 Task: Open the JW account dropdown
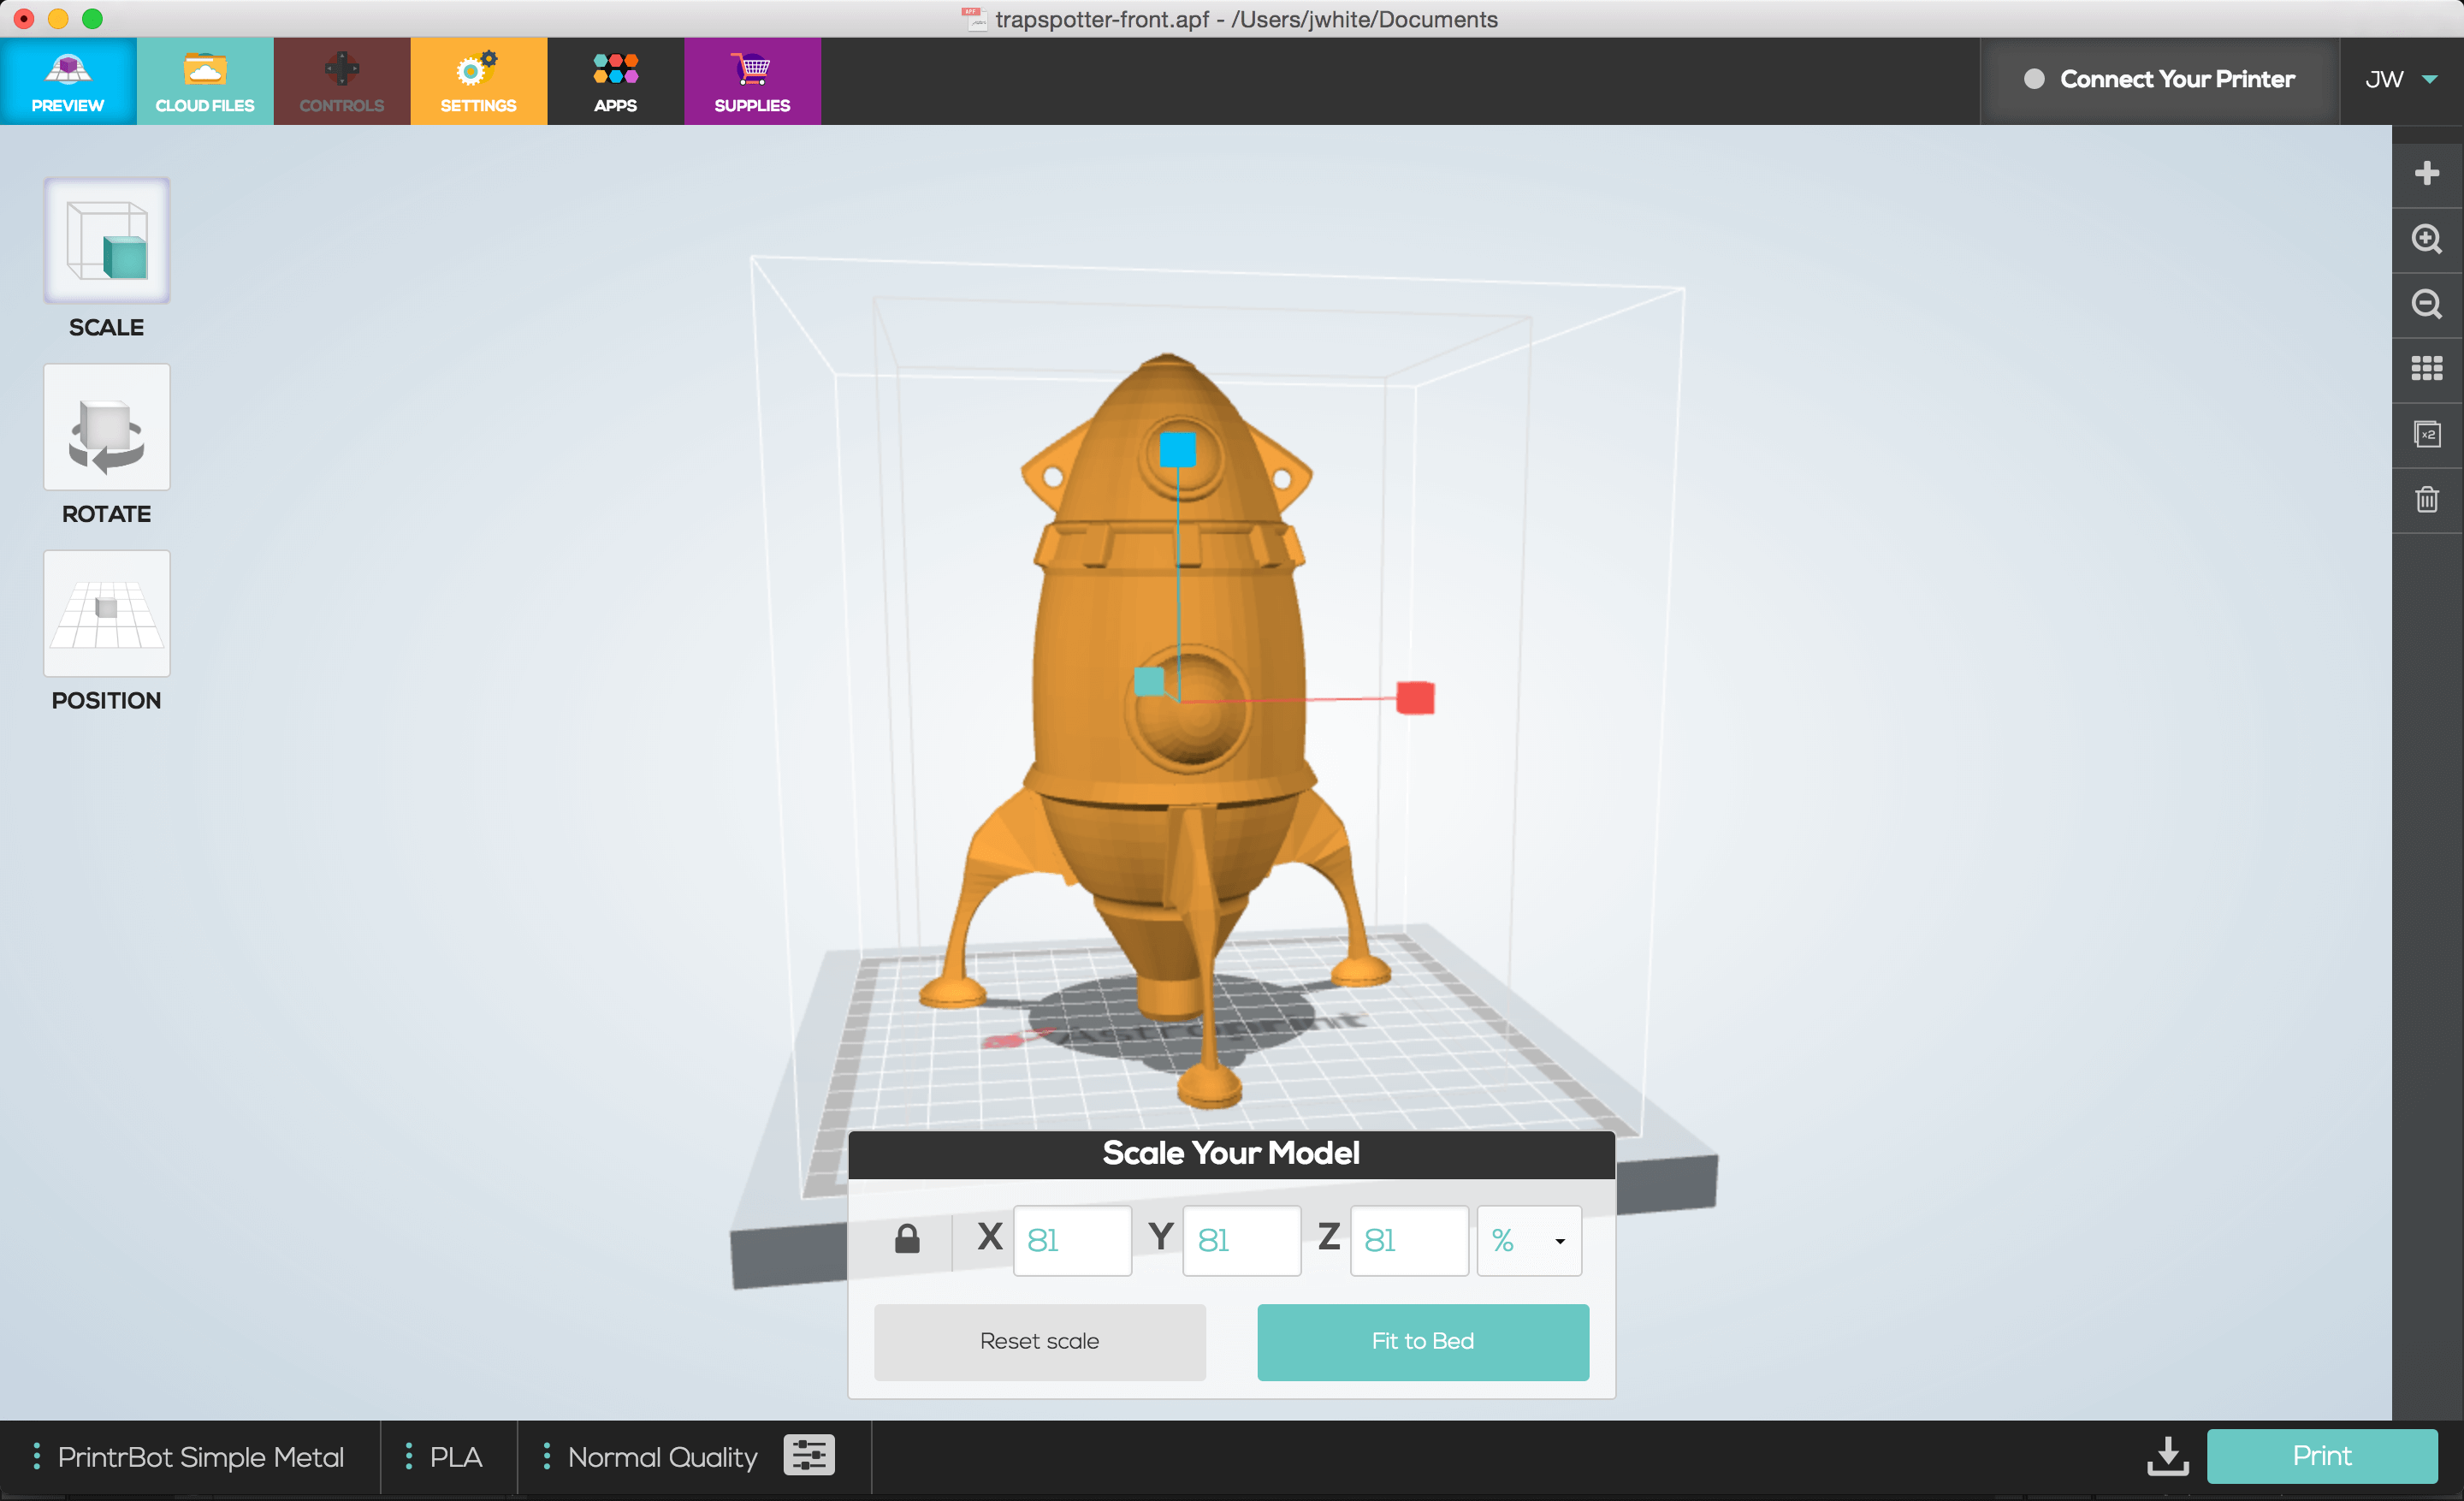(x=2401, y=80)
